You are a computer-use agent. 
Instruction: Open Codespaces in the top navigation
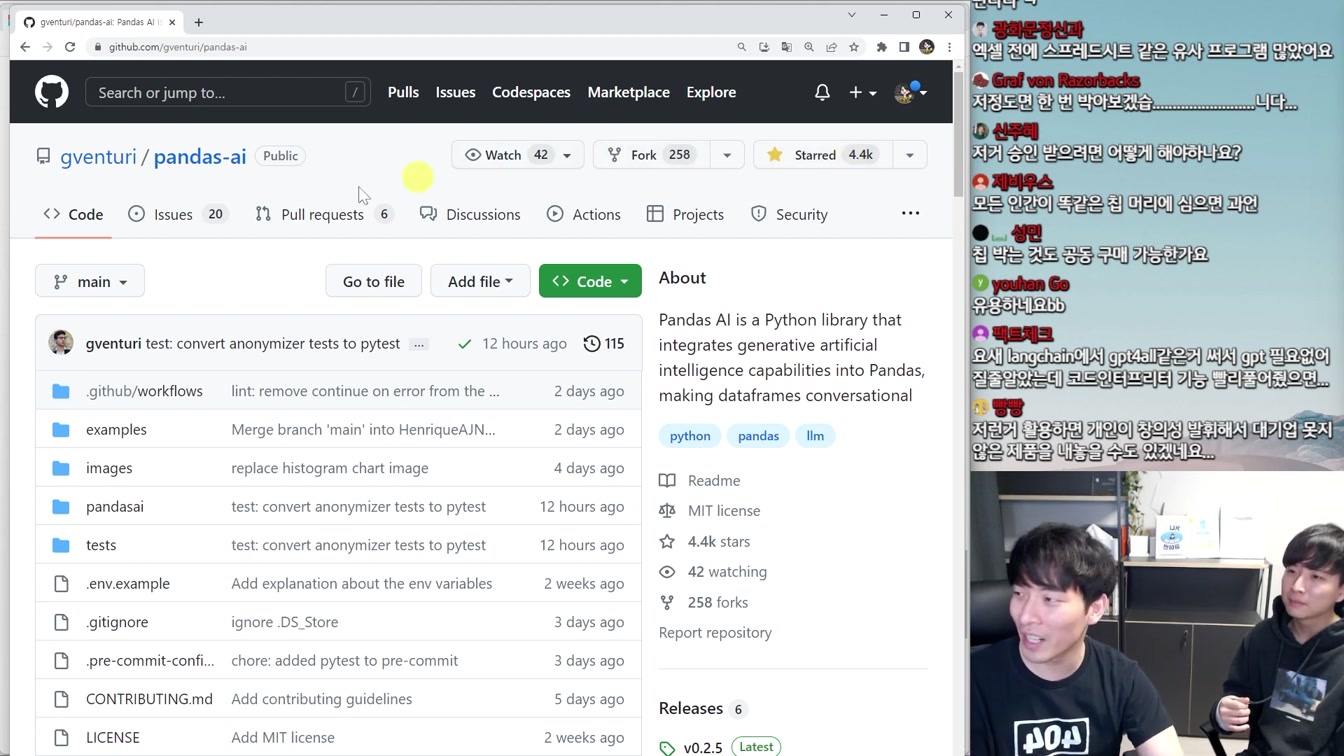click(531, 92)
